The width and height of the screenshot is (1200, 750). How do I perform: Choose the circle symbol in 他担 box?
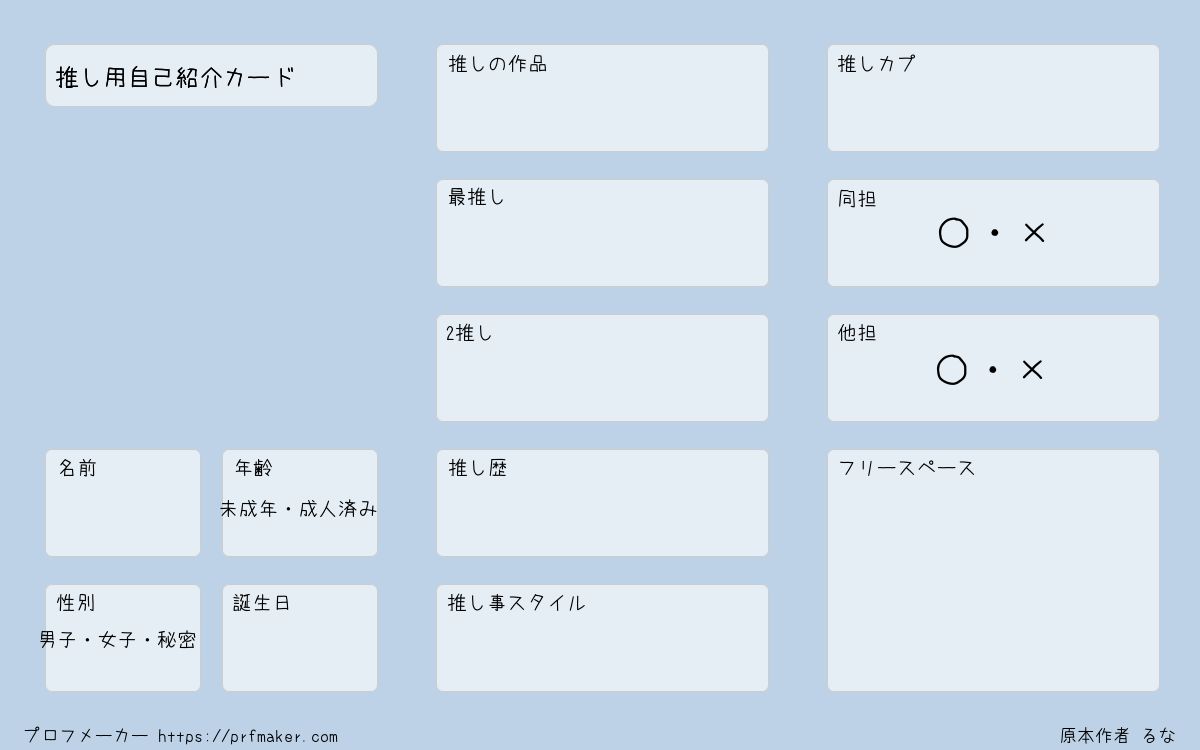[x=951, y=370]
